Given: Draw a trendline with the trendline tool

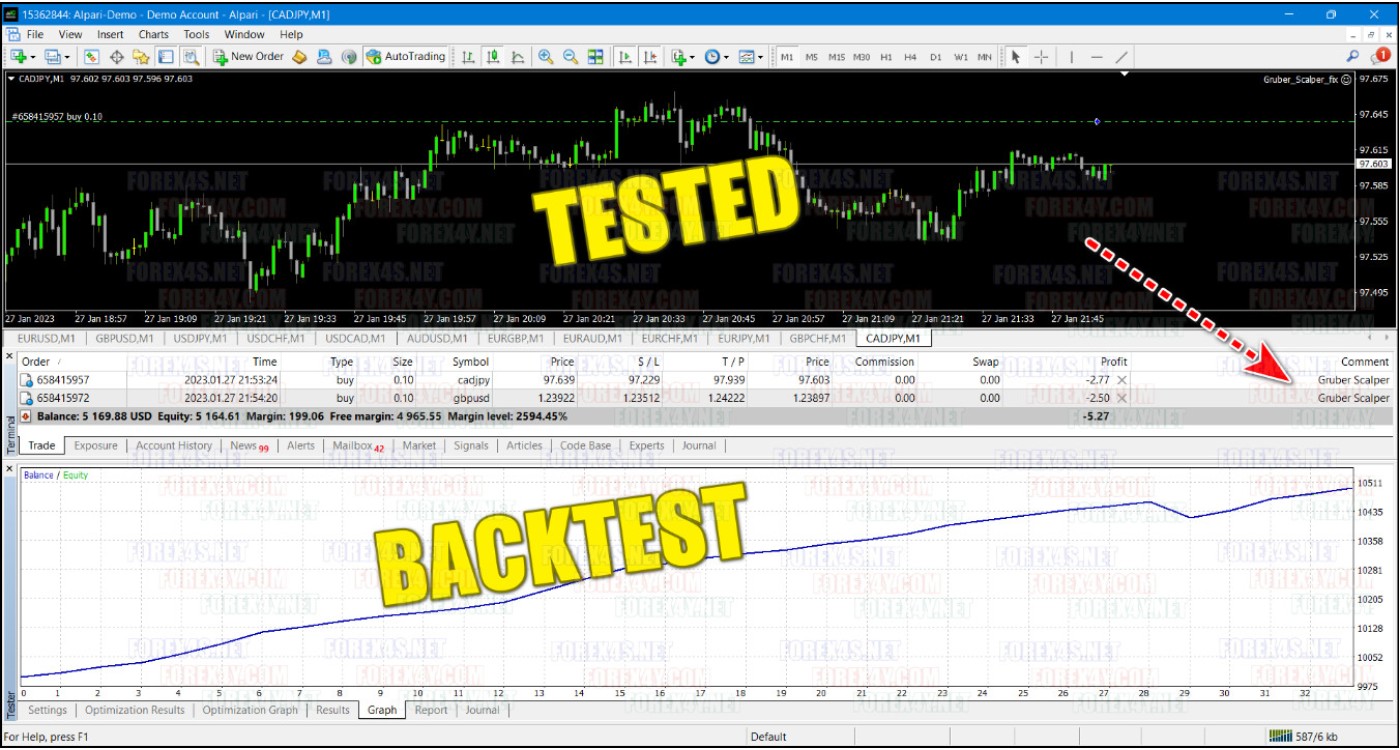Looking at the screenshot, I should (x=1121, y=57).
